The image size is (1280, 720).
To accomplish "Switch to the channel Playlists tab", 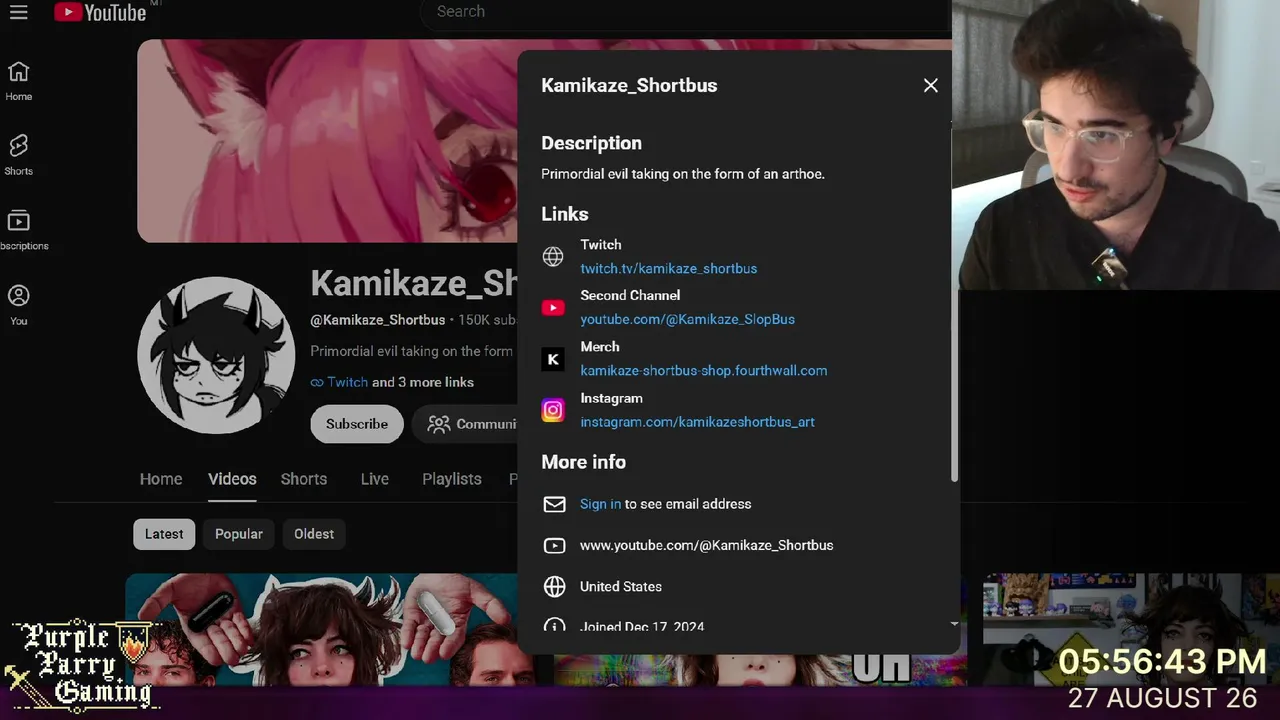I will [452, 479].
